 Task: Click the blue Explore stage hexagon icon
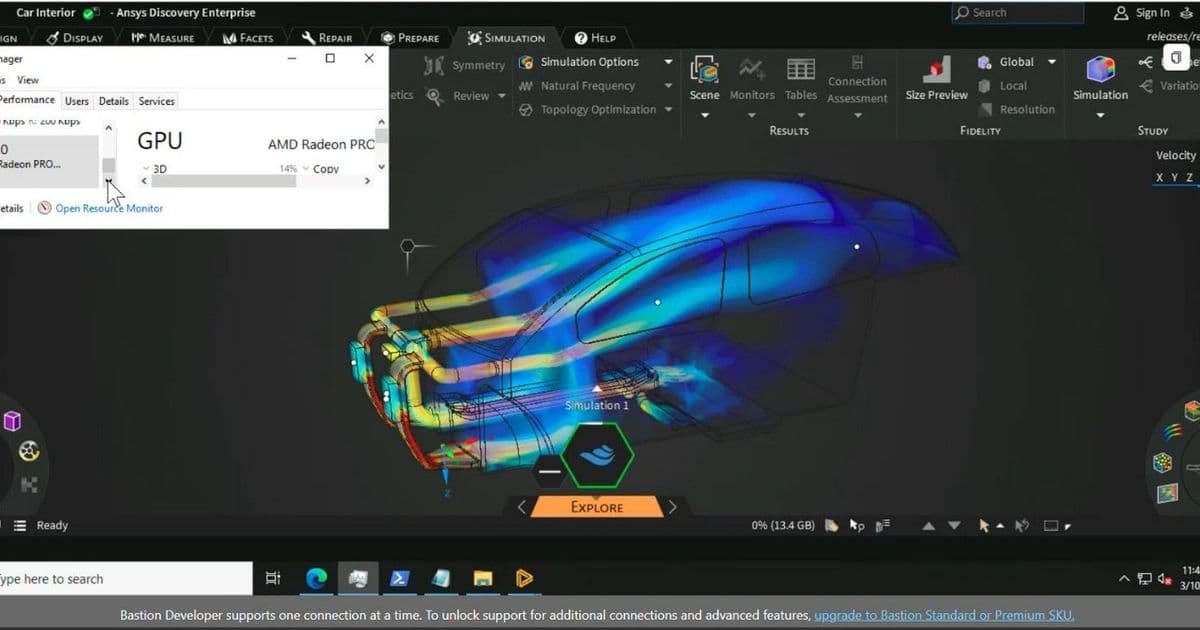tap(598, 455)
